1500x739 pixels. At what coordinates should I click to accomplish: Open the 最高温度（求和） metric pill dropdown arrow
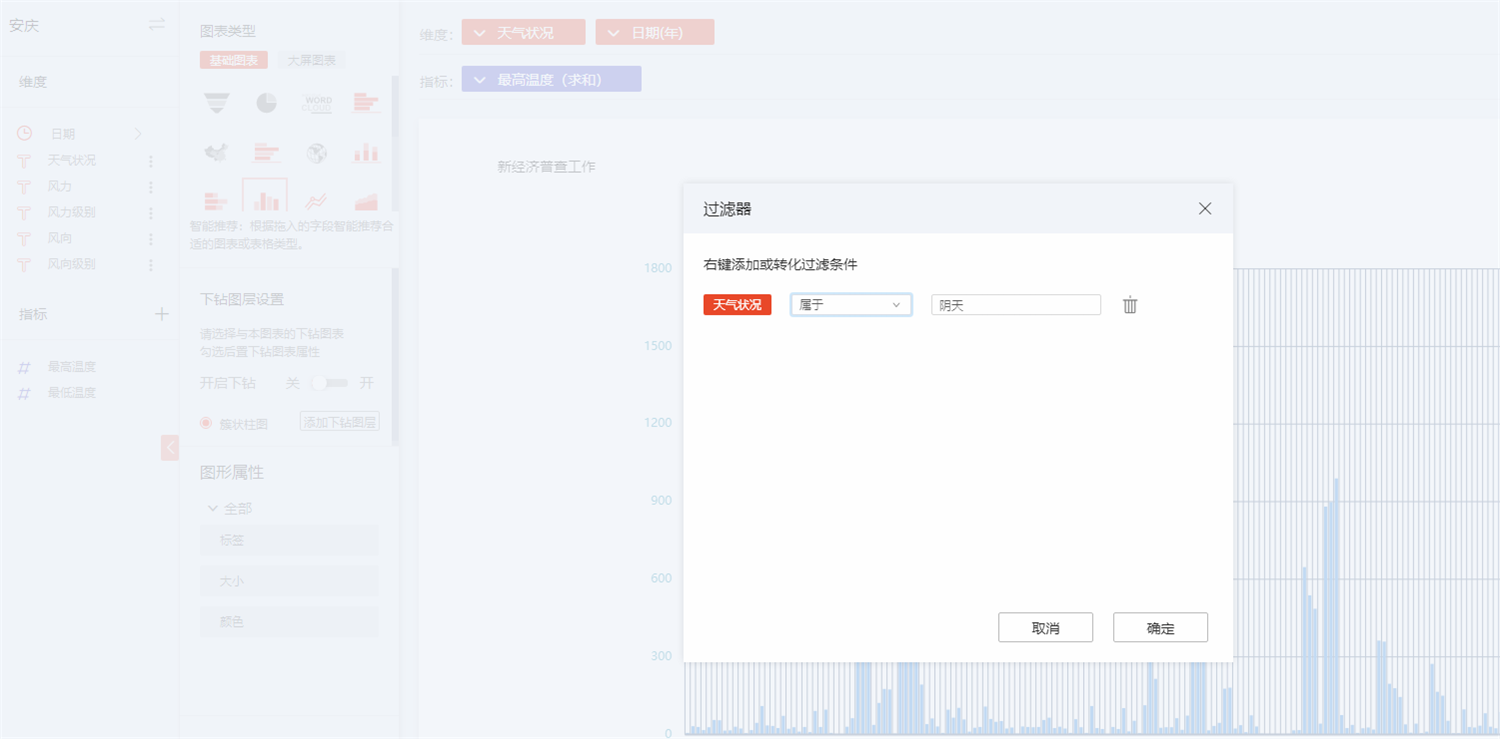481,79
